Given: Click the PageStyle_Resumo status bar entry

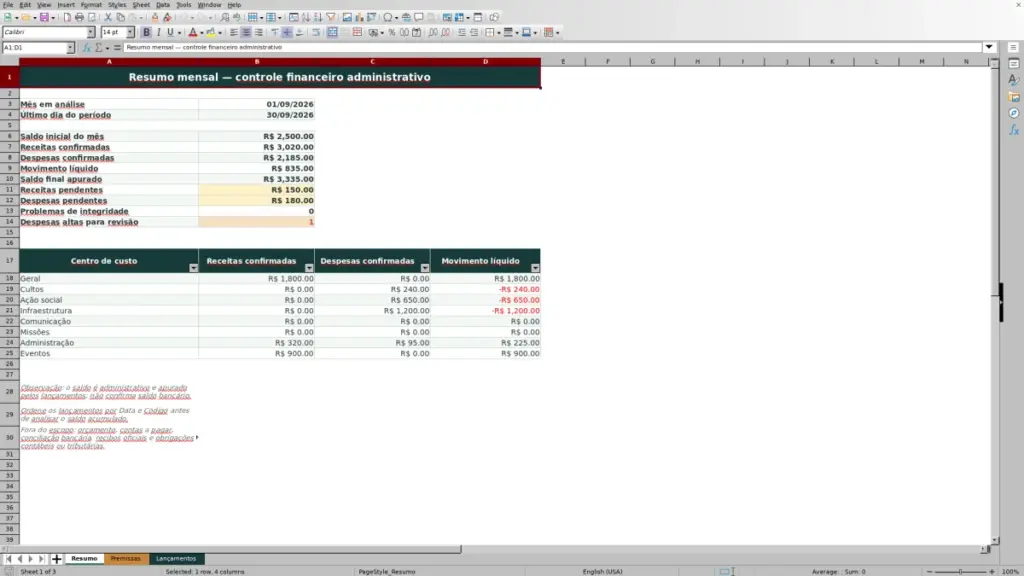Looking at the screenshot, I should 387,572.
